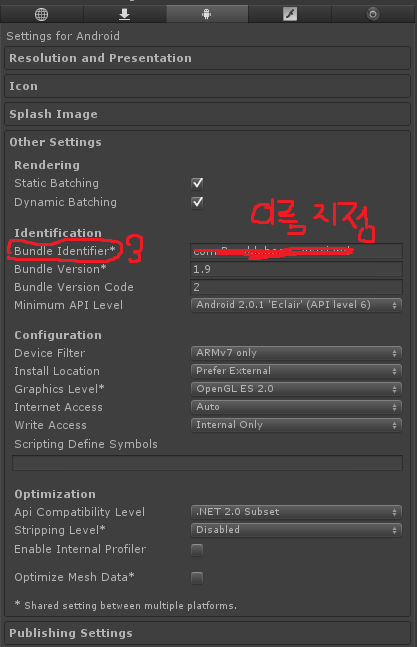The image size is (417, 647).
Task: Open Minimum API Level dropdown
Action: [296, 305]
